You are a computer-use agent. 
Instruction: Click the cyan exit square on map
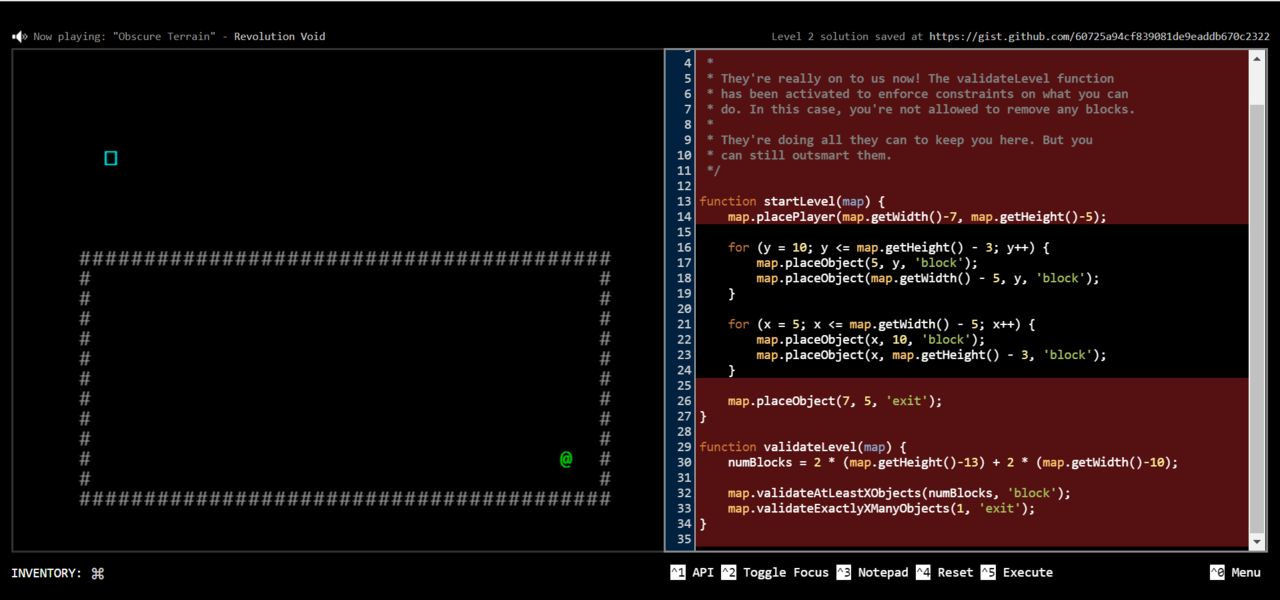pos(111,158)
